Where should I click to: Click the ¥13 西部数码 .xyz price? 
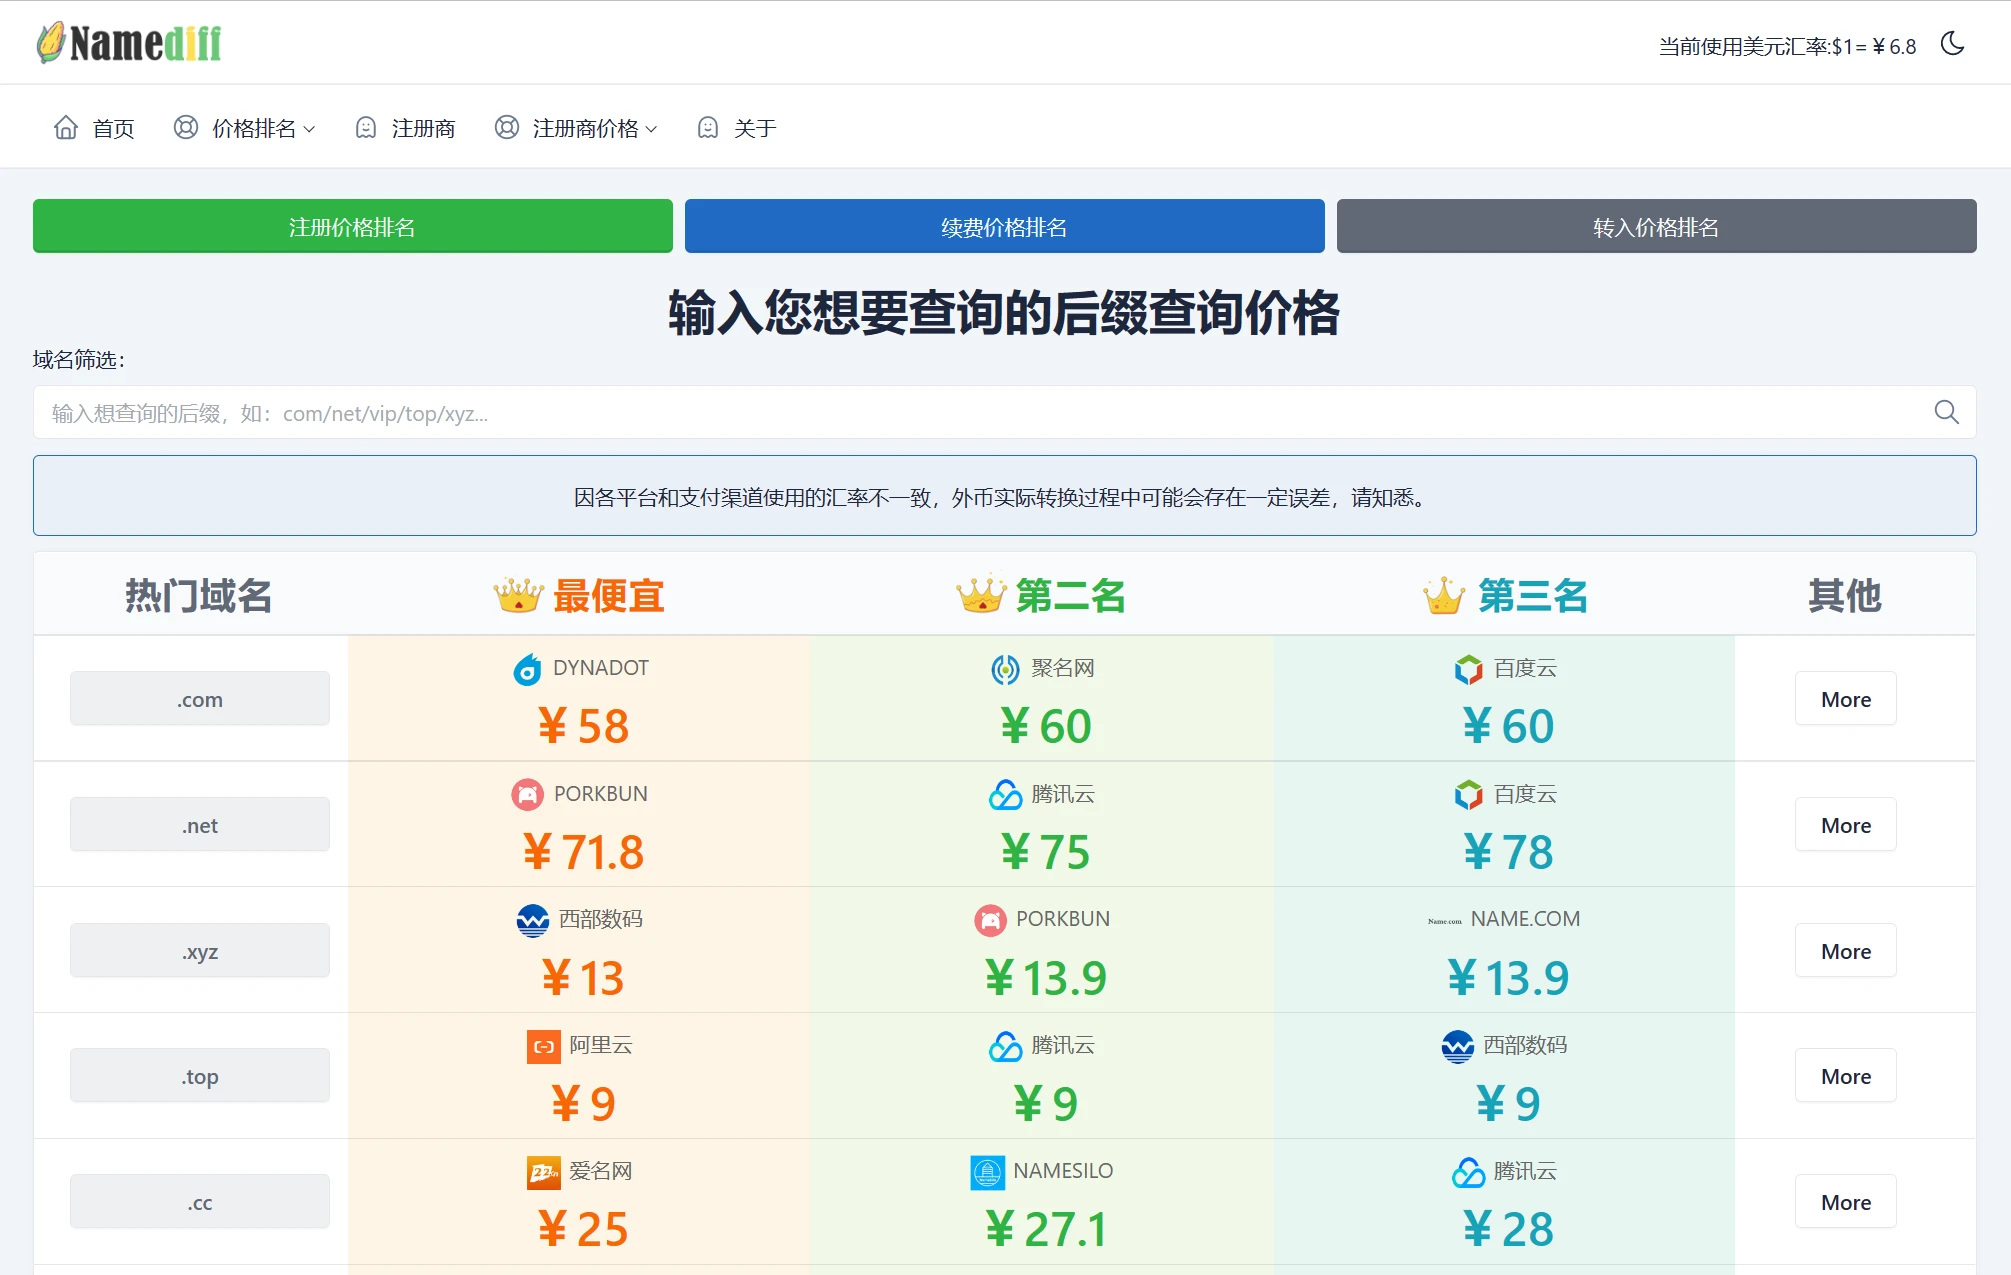[583, 978]
